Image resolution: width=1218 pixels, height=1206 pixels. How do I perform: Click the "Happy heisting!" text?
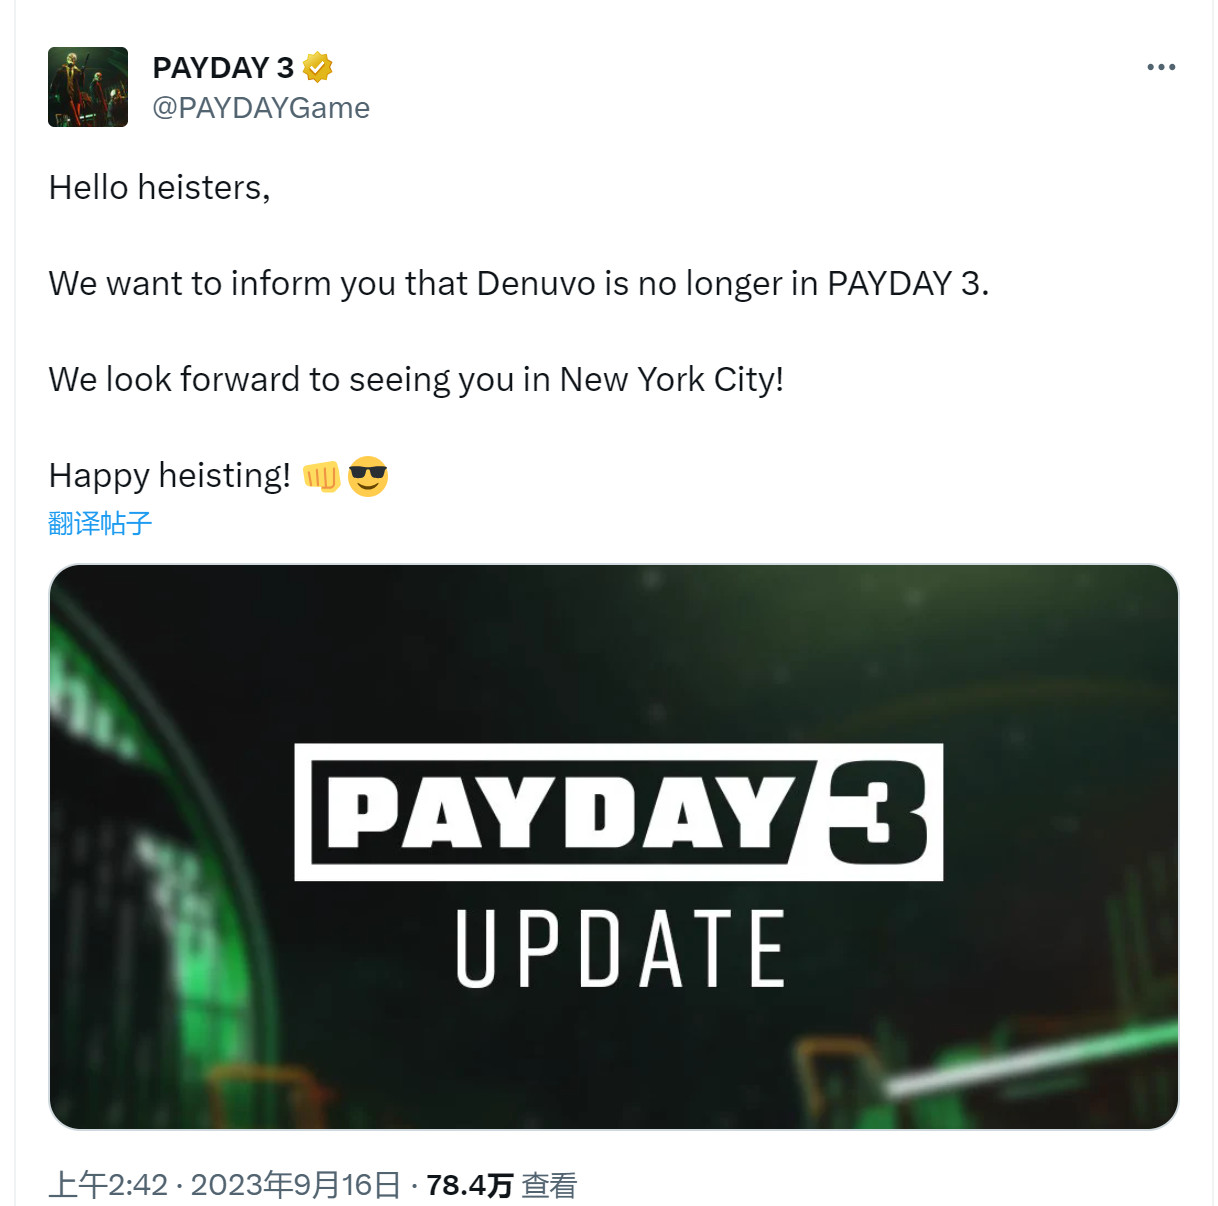click(170, 476)
